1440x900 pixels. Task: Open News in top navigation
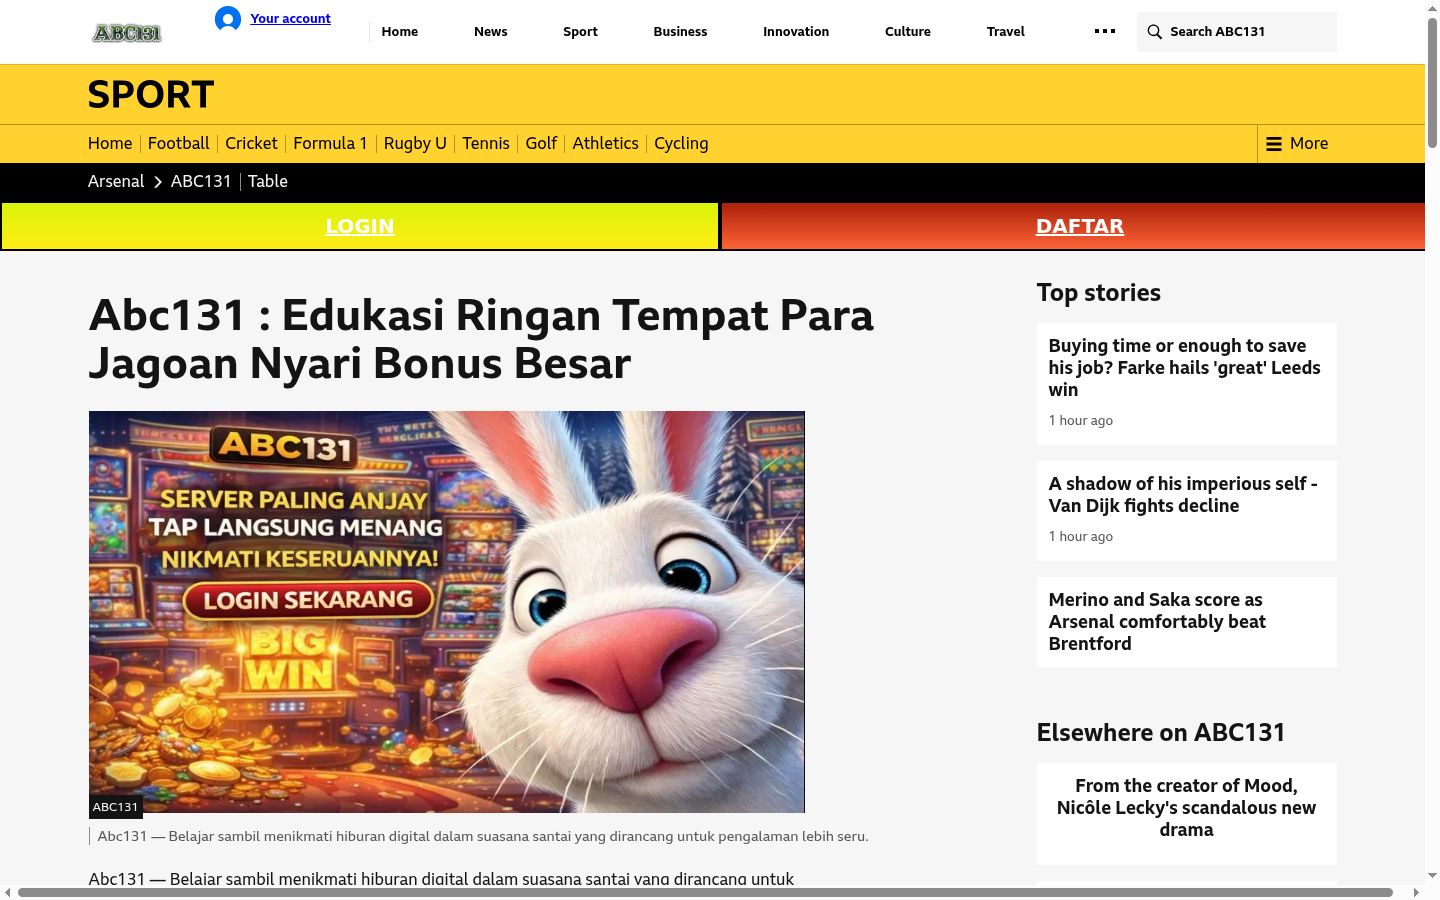491,32
